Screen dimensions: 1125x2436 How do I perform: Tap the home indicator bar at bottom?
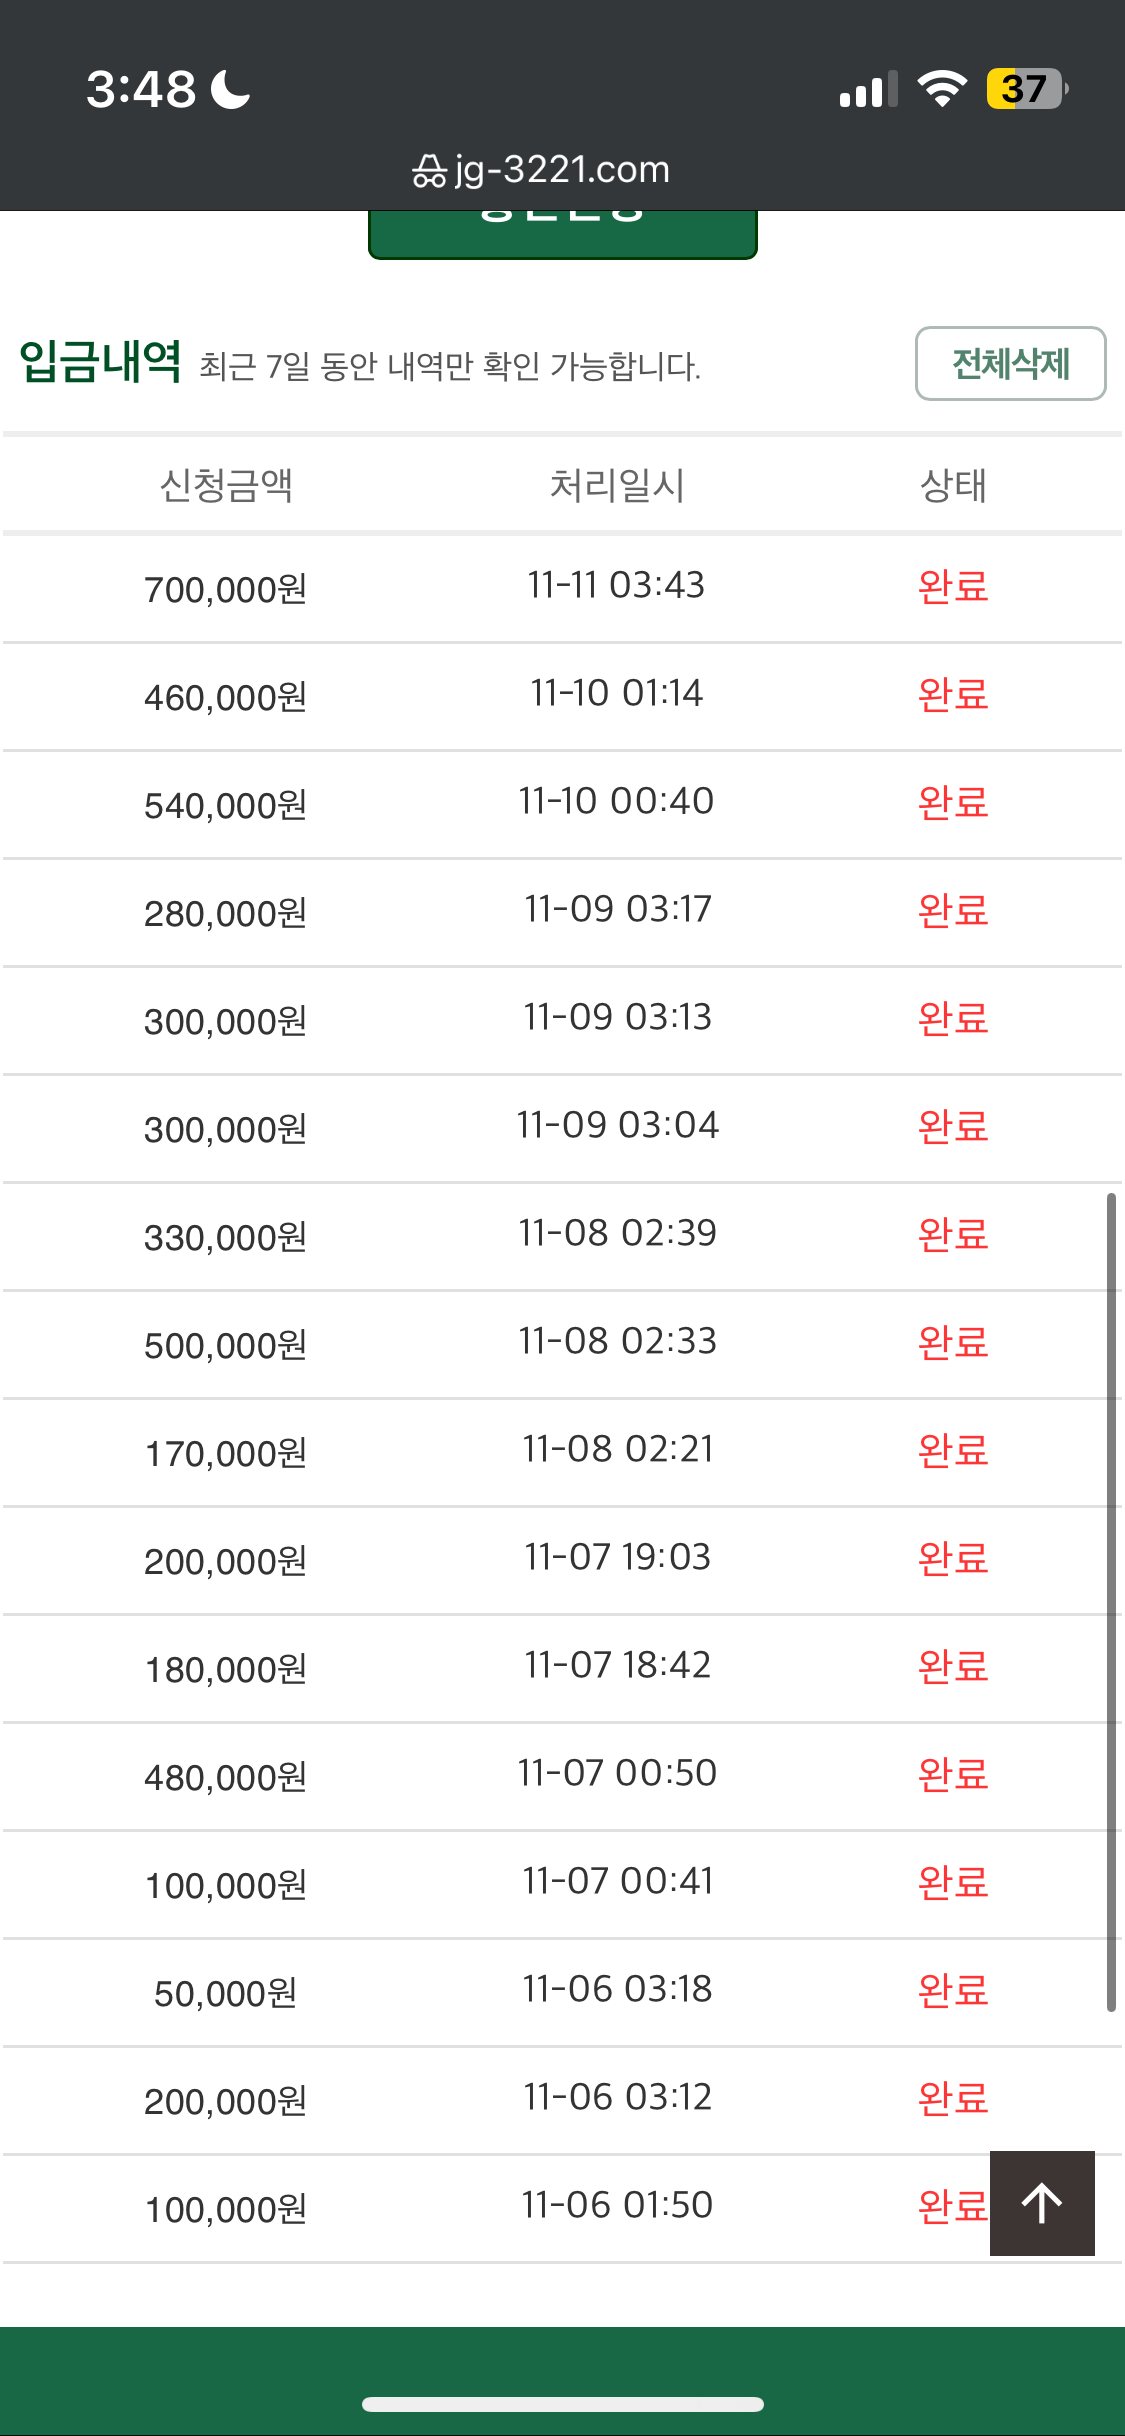[x=563, y=2404]
